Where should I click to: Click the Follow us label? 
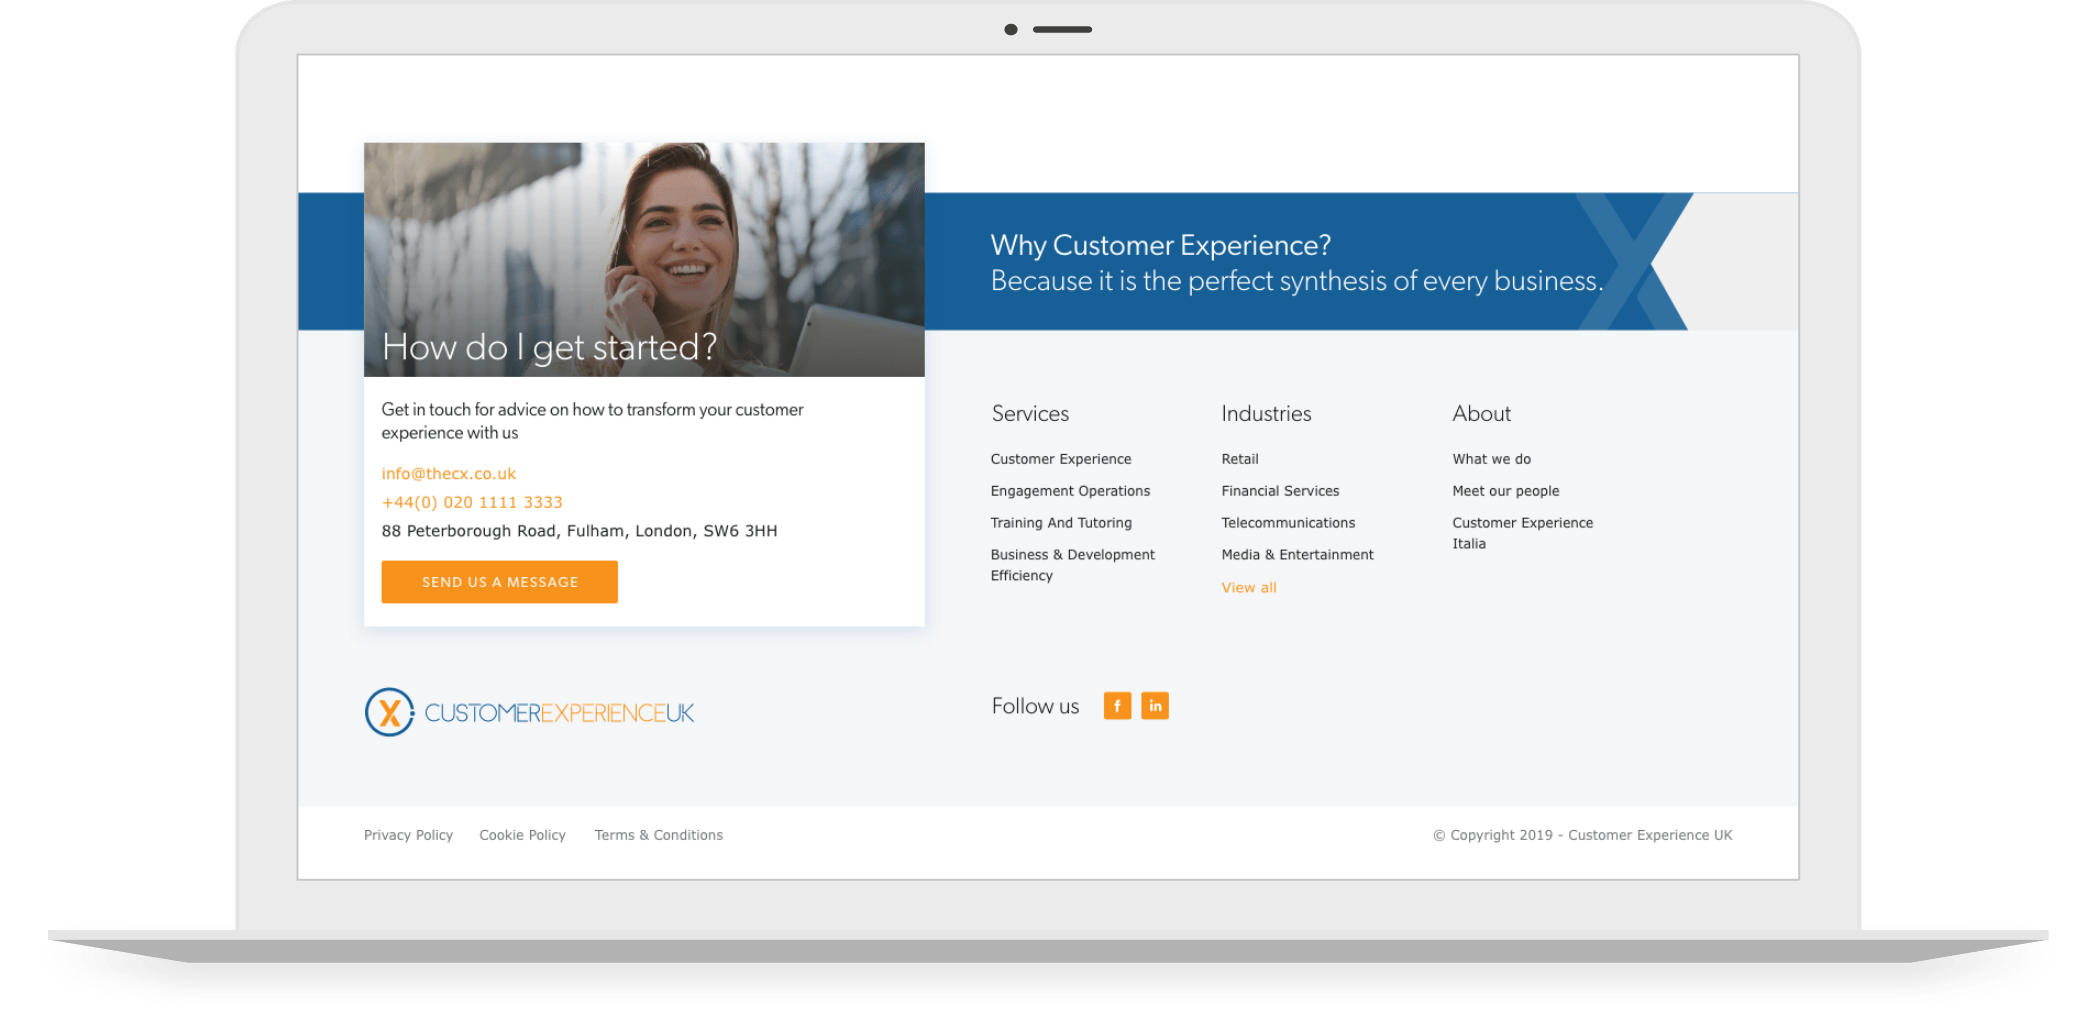coord(1035,706)
